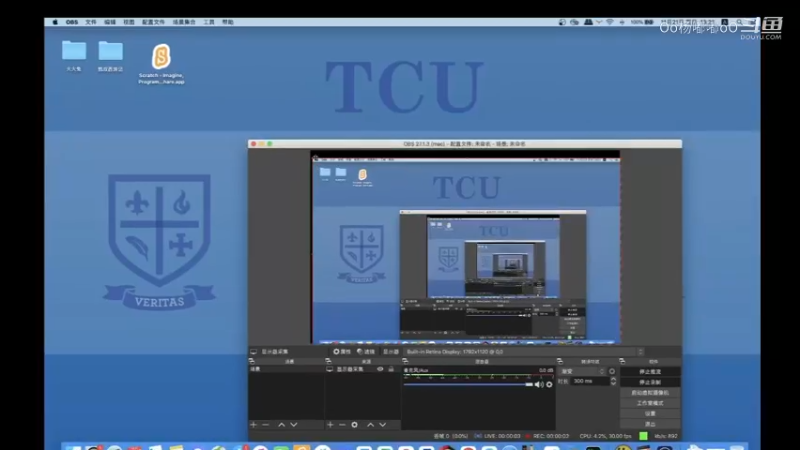Click the LIVE: 00:00:03 status text
Screen dimensions: 800x450
[502, 436]
